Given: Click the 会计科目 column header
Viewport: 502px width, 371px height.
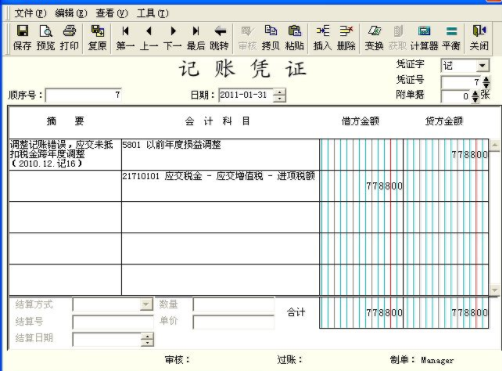Looking at the screenshot, I should [218, 121].
